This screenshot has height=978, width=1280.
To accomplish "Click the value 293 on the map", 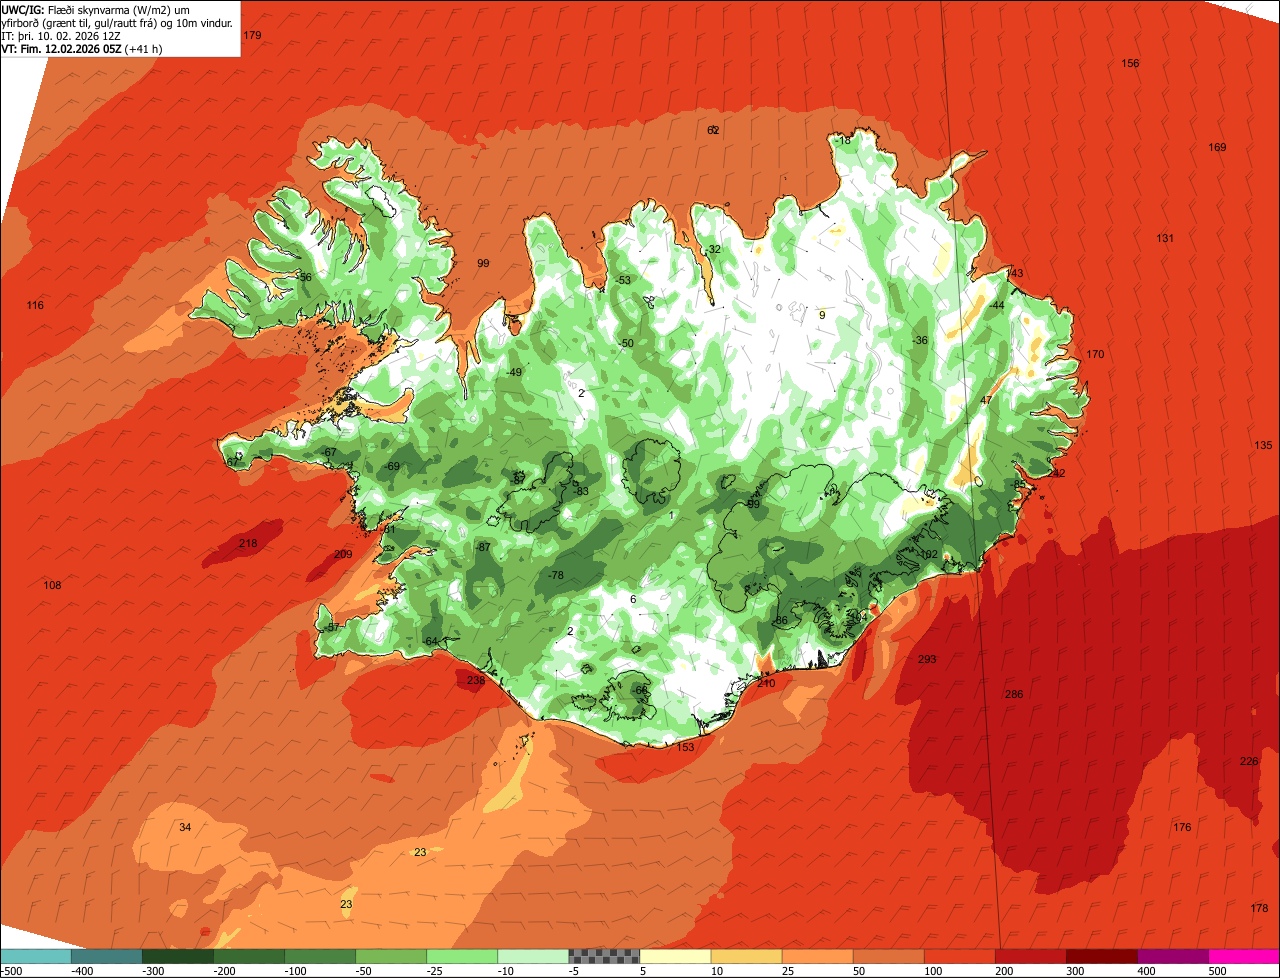I will pos(927,659).
